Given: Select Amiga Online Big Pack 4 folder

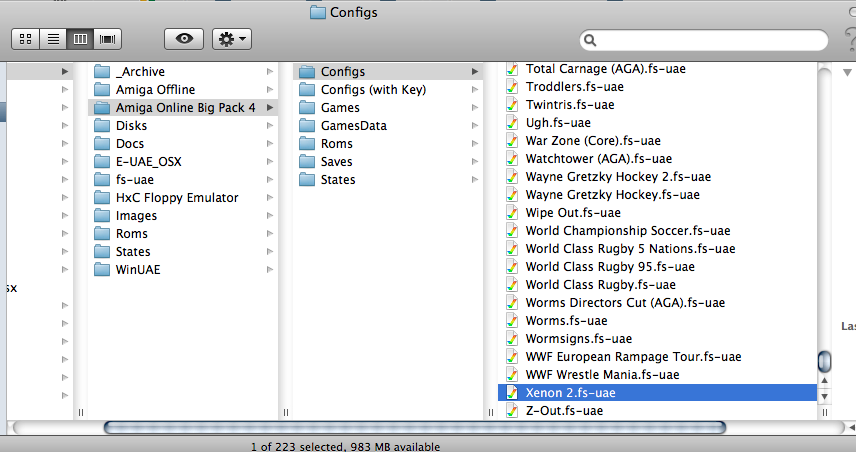Looking at the screenshot, I should 183,108.
